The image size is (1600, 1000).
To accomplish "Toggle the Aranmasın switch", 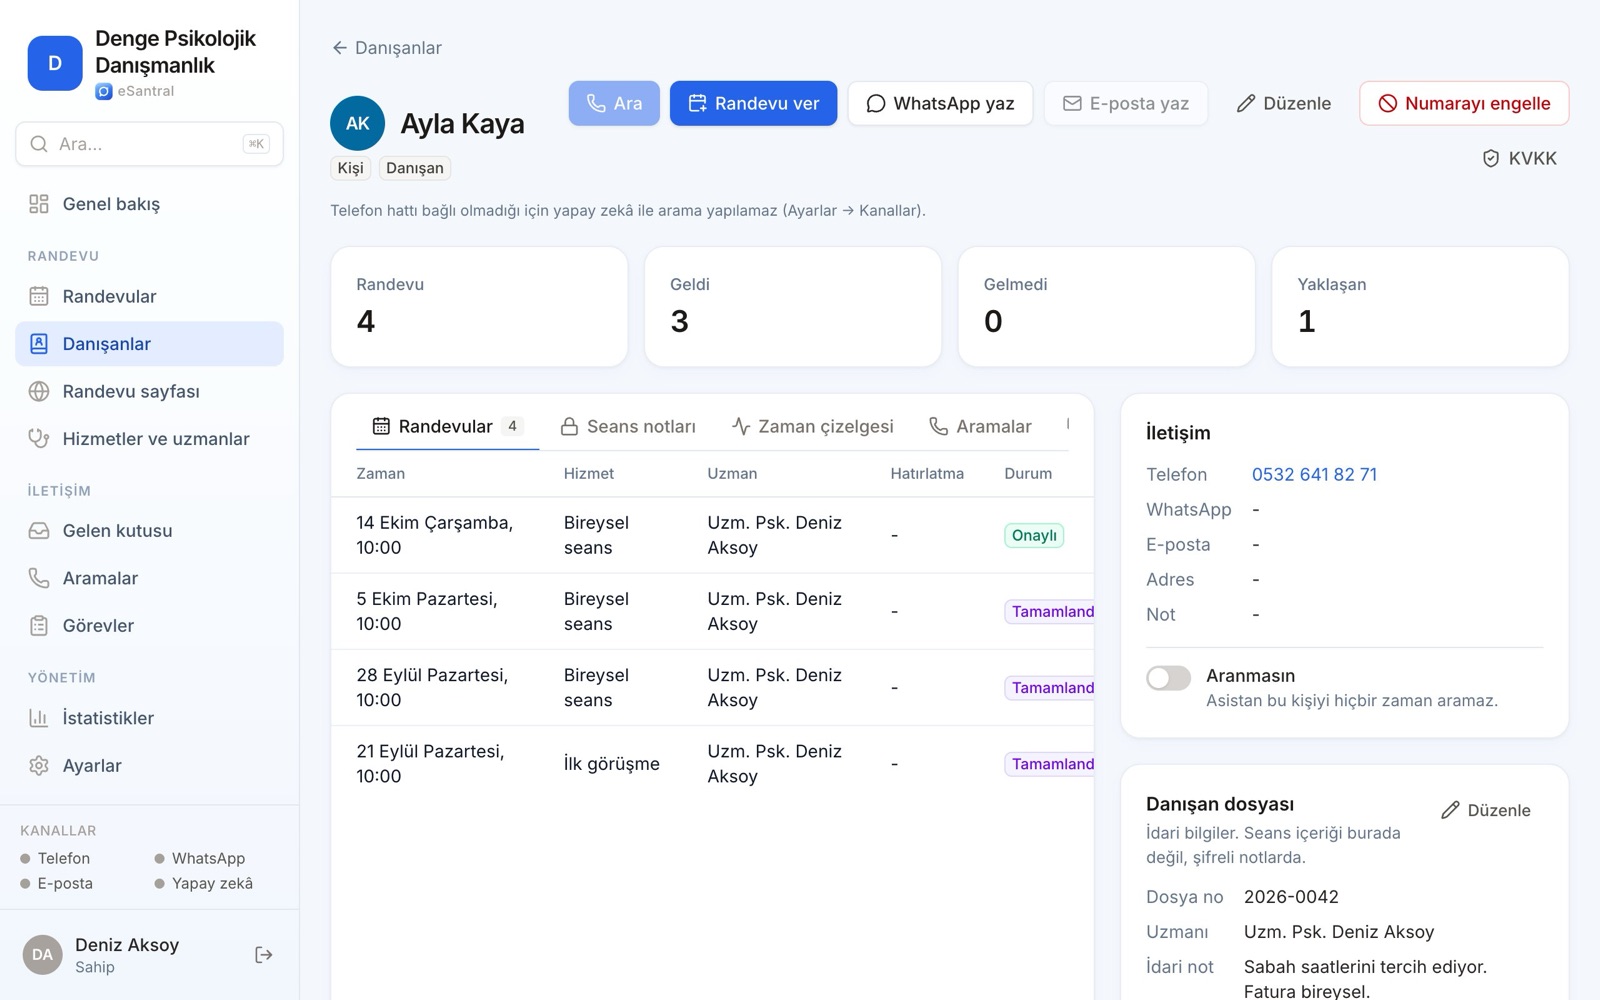I will (x=1168, y=678).
